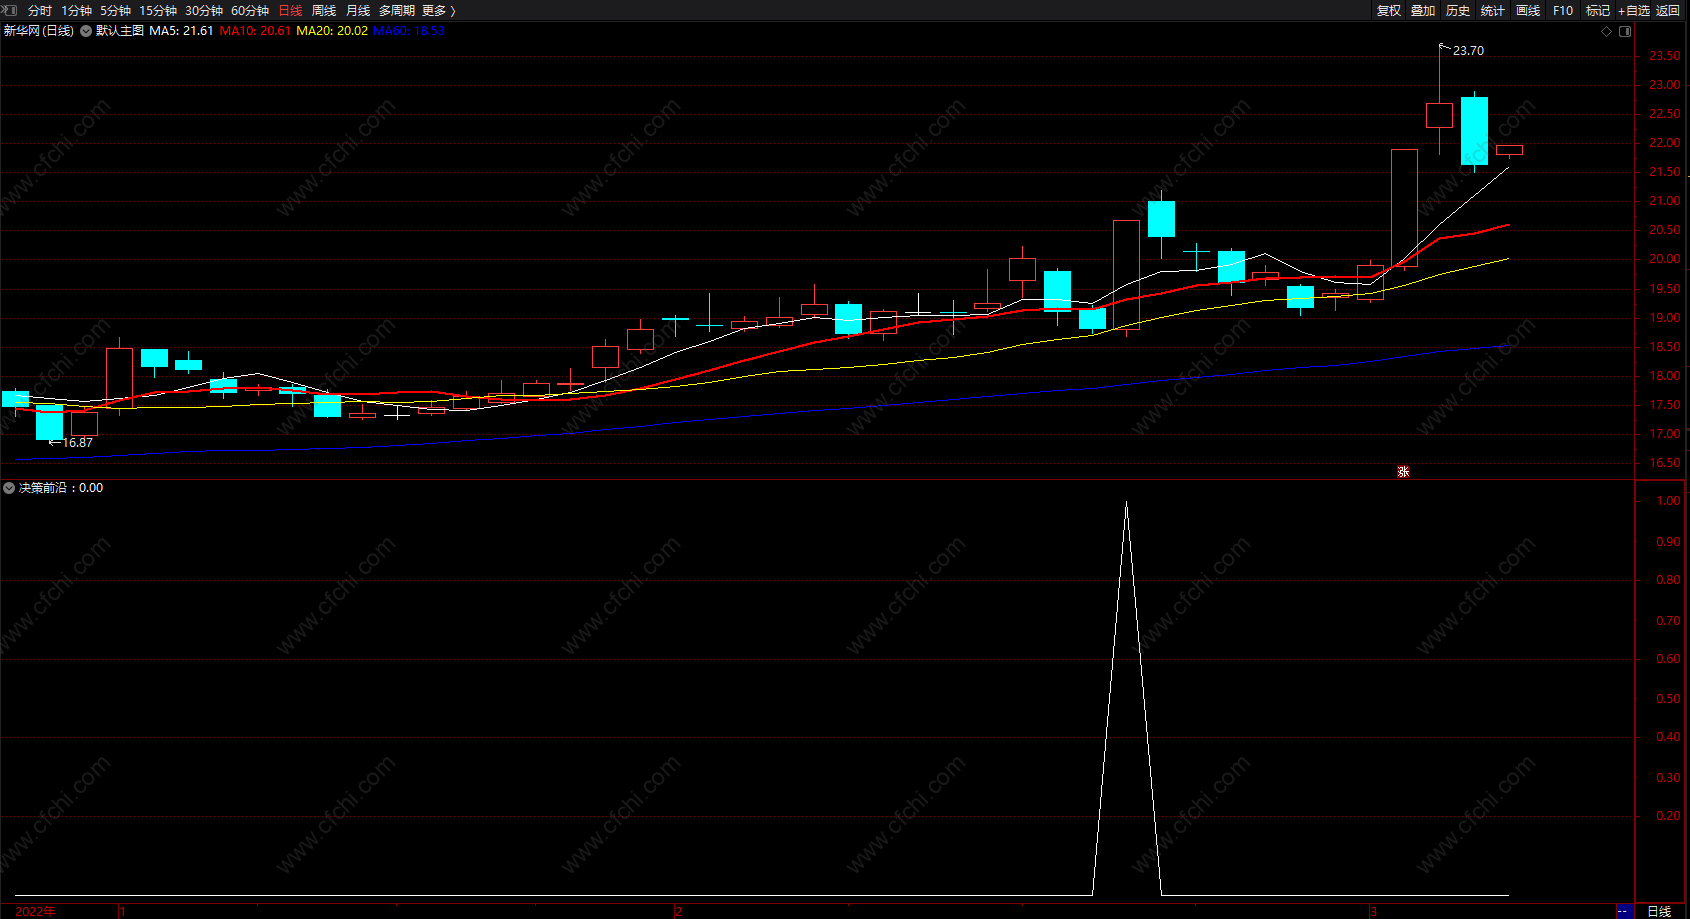The width and height of the screenshot is (1690, 919).
Task: Click the 决策前沿 : 0.00 indicator label
Action: point(61,488)
